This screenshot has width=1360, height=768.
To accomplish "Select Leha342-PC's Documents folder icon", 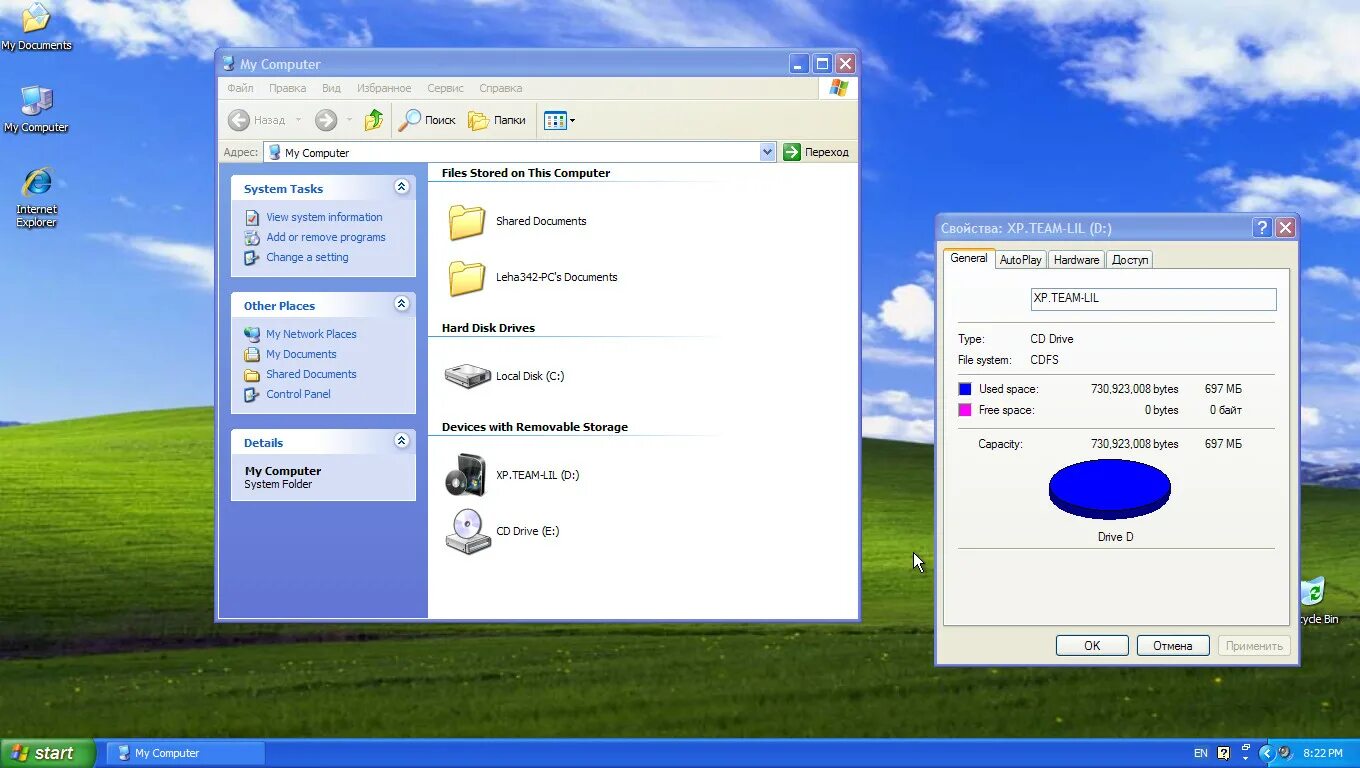I will click(x=467, y=278).
